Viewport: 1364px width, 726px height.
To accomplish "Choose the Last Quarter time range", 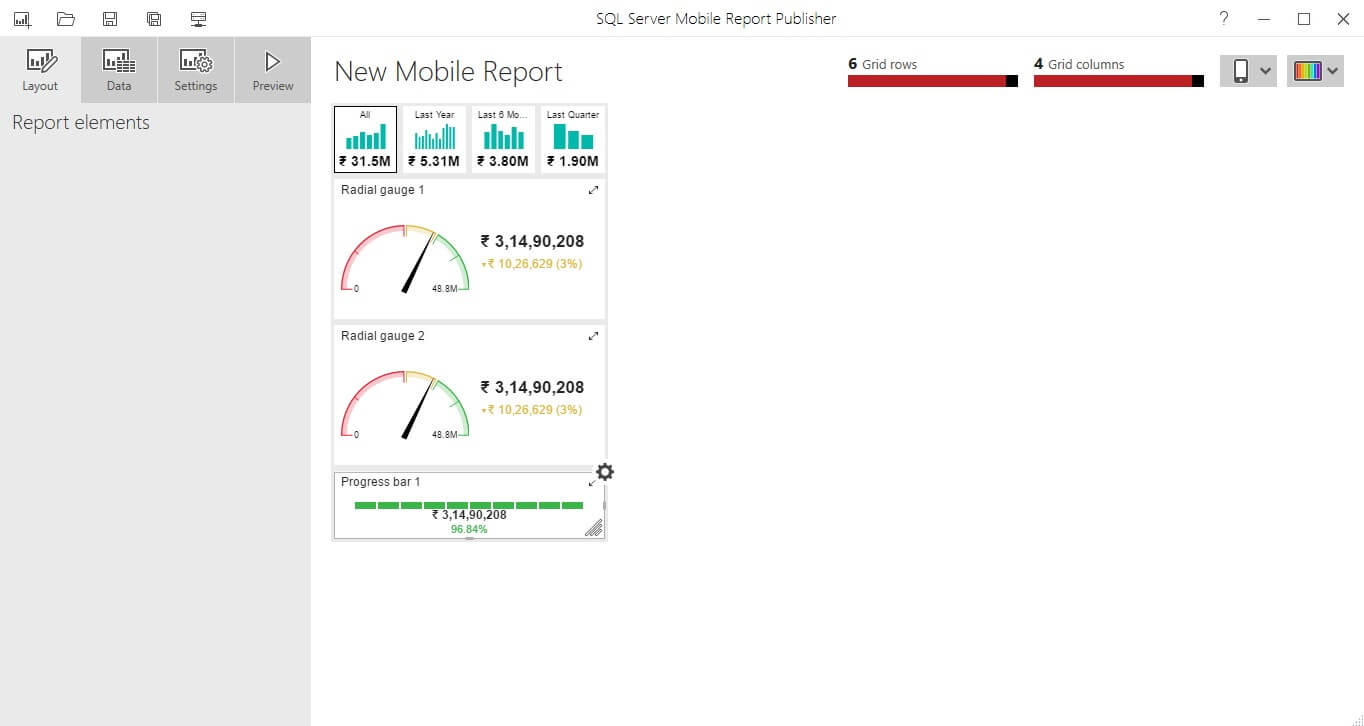I will click(x=573, y=139).
